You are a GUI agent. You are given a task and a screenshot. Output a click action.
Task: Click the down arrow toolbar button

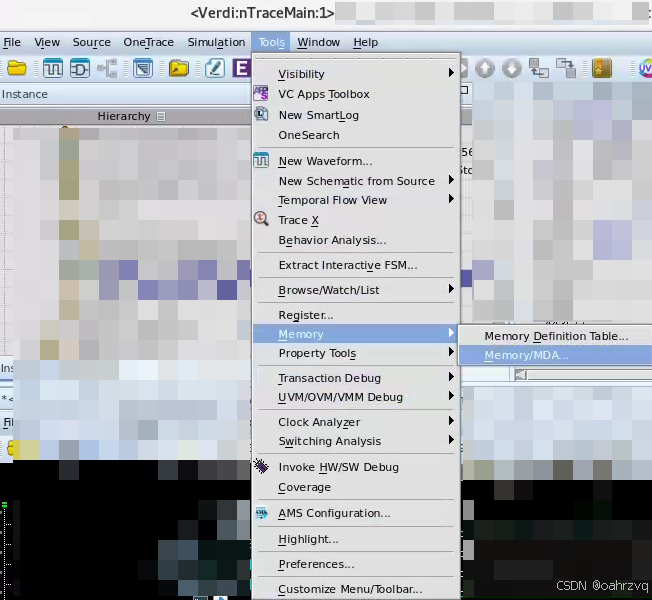tap(511, 68)
